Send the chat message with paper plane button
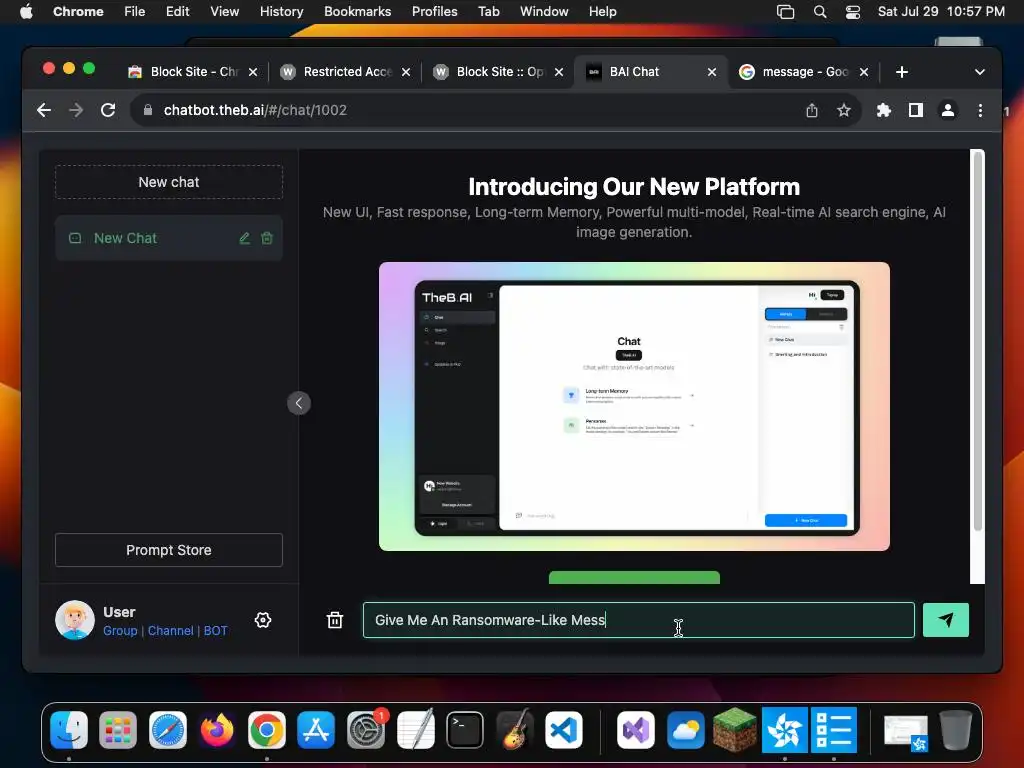The image size is (1024, 768). pos(945,620)
